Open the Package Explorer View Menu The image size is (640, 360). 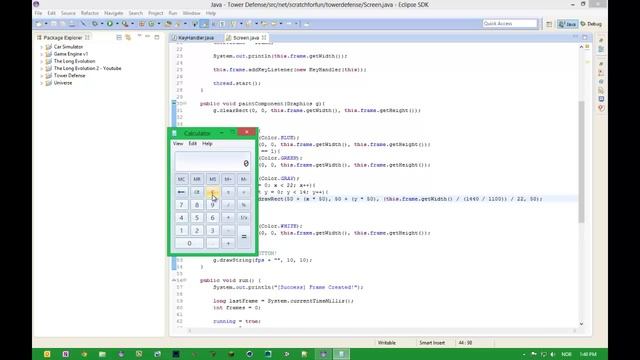click(x=139, y=37)
